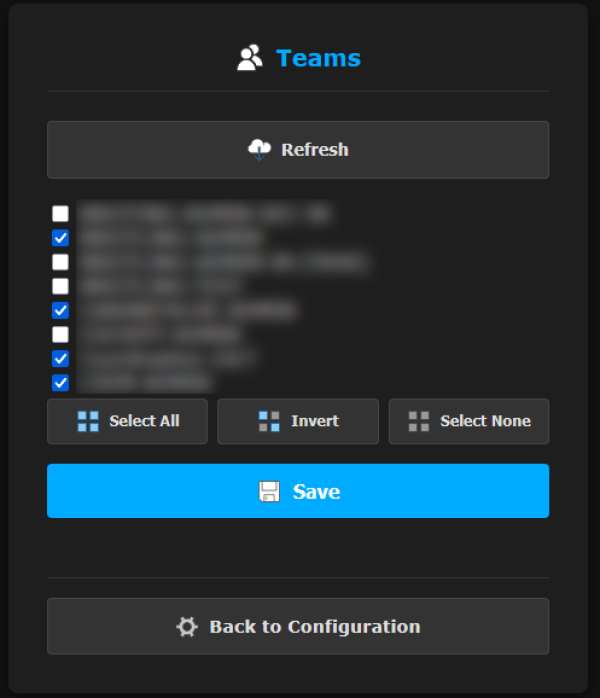Screen dimensions: 600x698
Task: Click the checkered grid icon on Invert
Action: [x=269, y=421]
